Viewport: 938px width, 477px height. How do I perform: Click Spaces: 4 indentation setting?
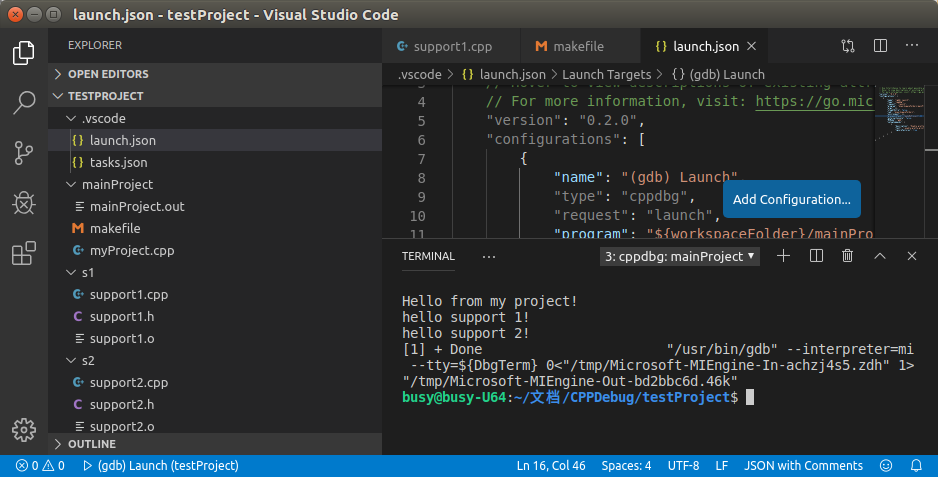[x=626, y=466]
